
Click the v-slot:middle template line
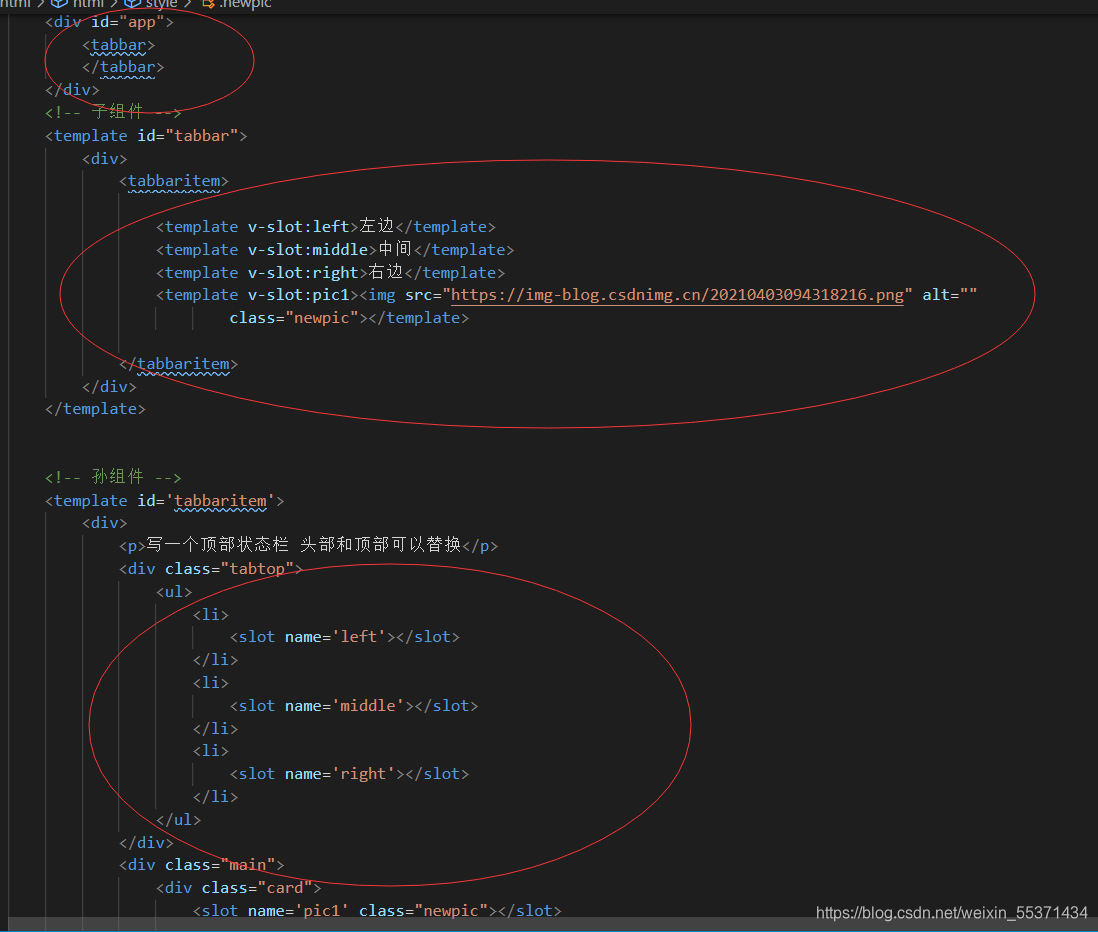pos(335,249)
